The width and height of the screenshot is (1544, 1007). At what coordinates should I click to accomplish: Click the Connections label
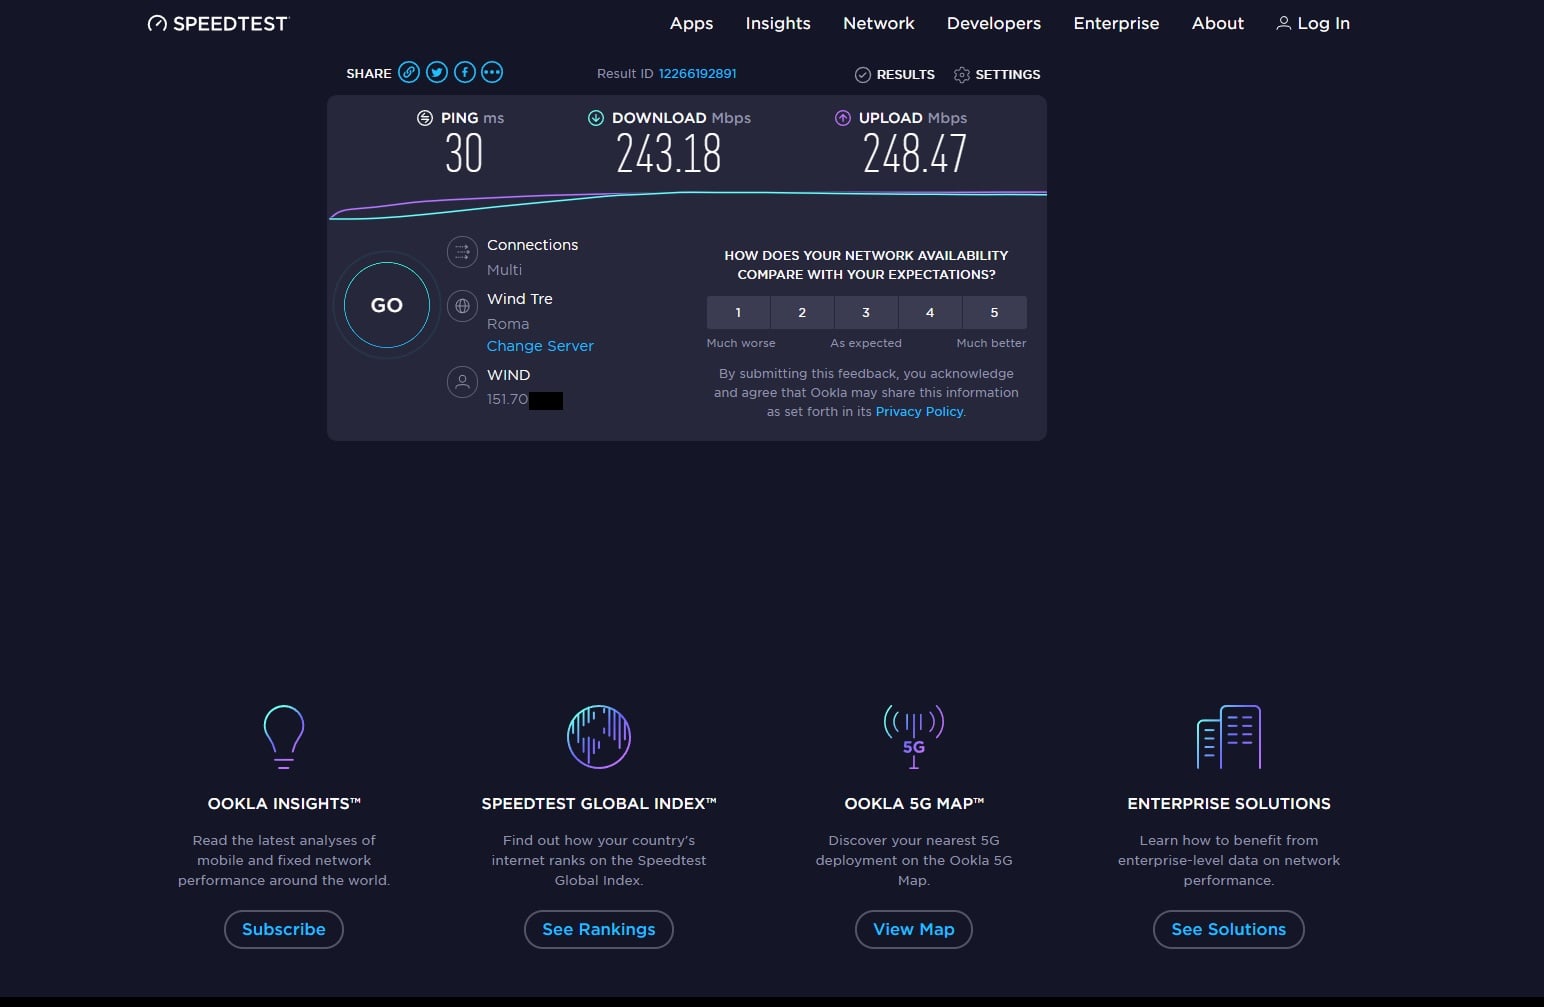[532, 245]
